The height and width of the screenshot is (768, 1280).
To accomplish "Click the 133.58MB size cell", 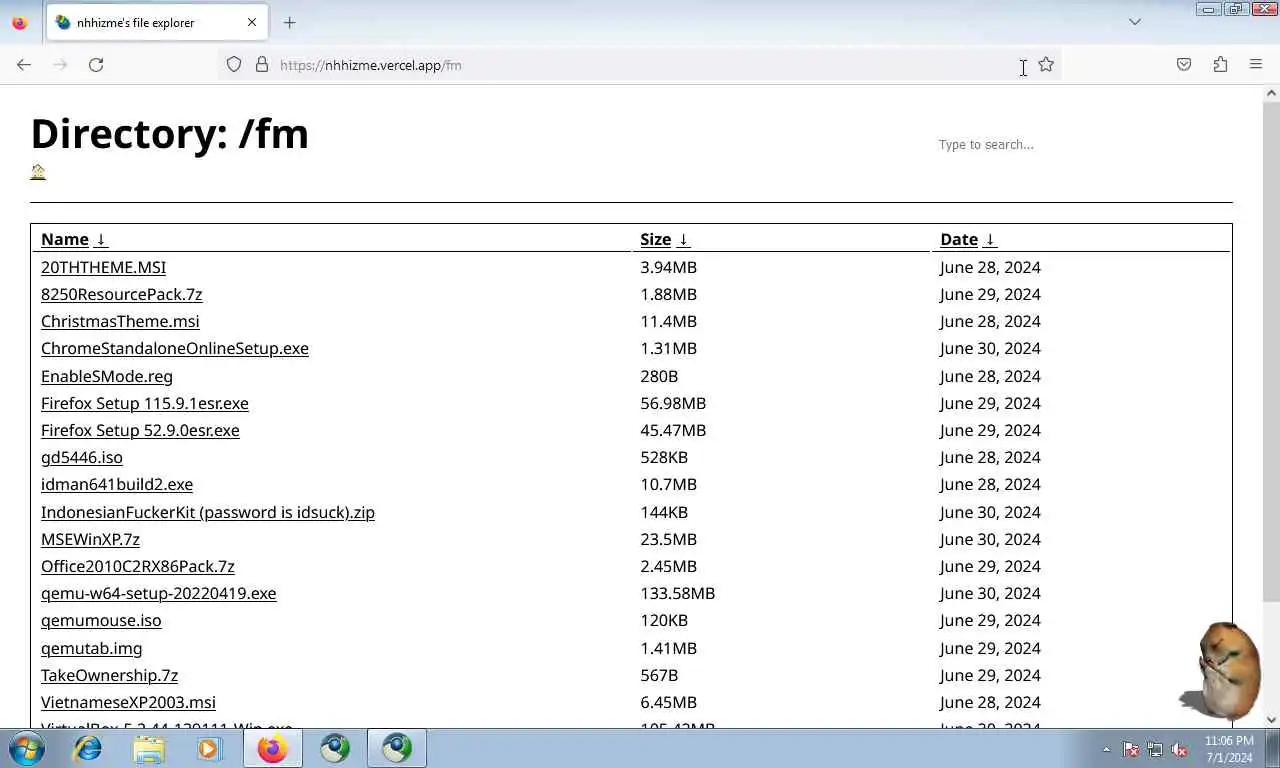I will [677, 593].
